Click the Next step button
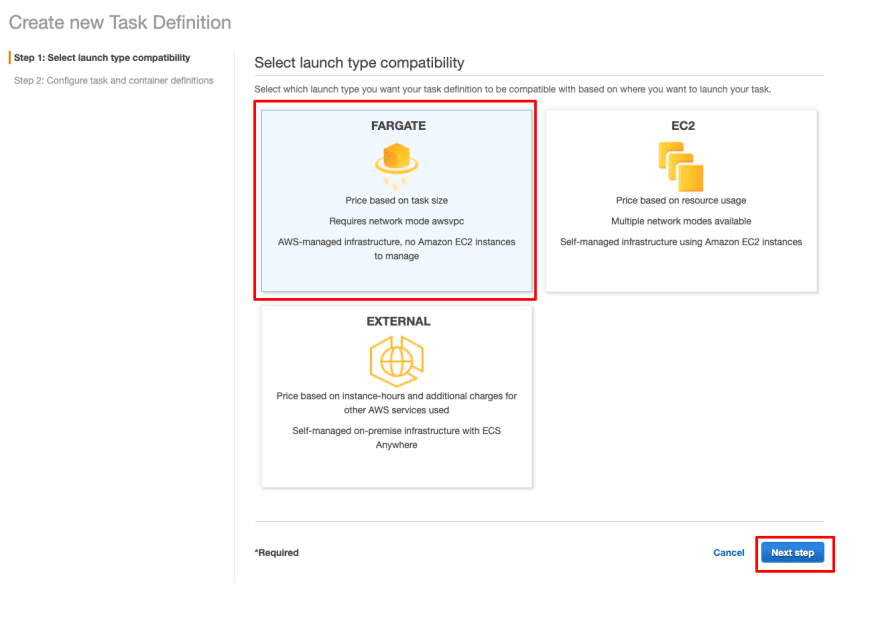Image resolution: width=880 pixels, height=635 pixels. (792, 552)
